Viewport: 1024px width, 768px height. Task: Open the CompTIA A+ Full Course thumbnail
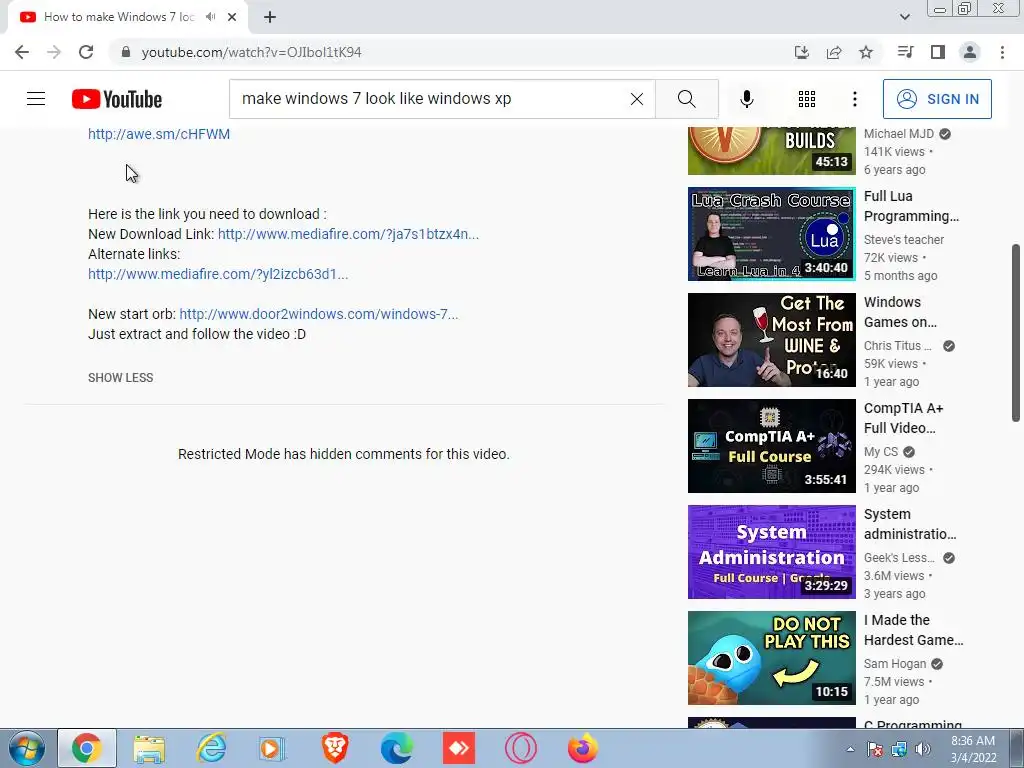point(771,446)
